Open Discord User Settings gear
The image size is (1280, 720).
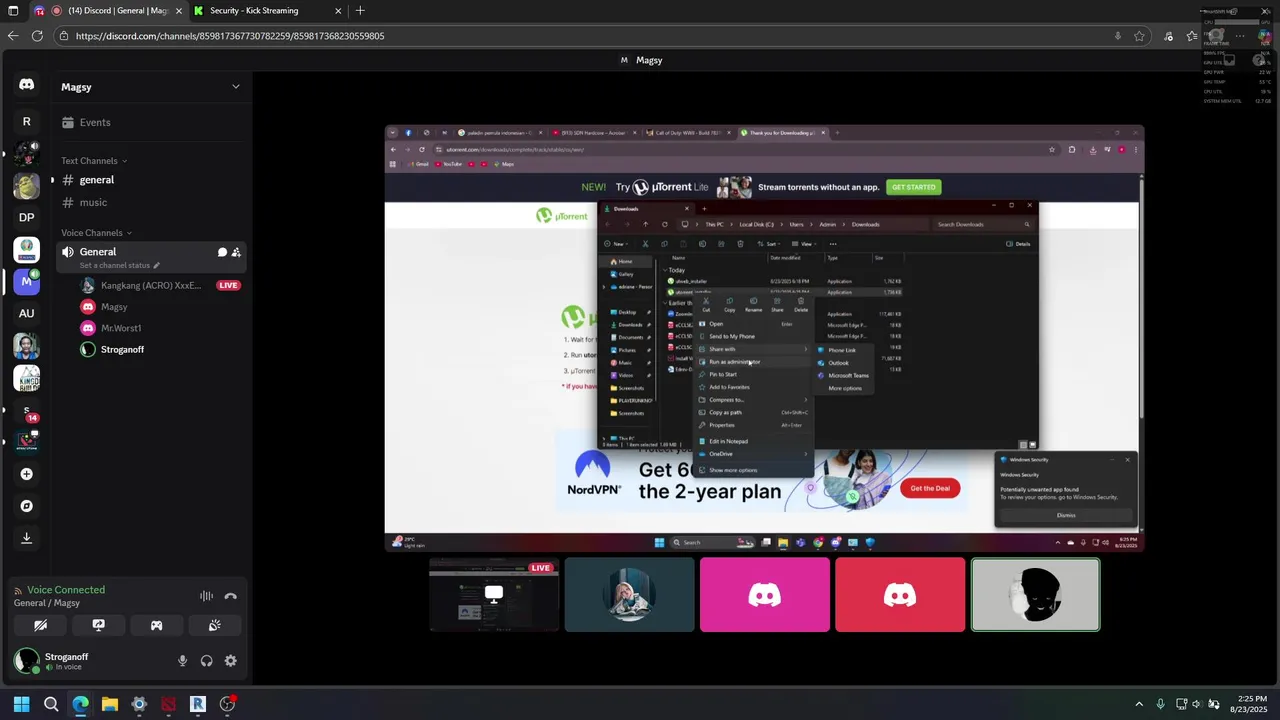pyautogui.click(x=231, y=661)
